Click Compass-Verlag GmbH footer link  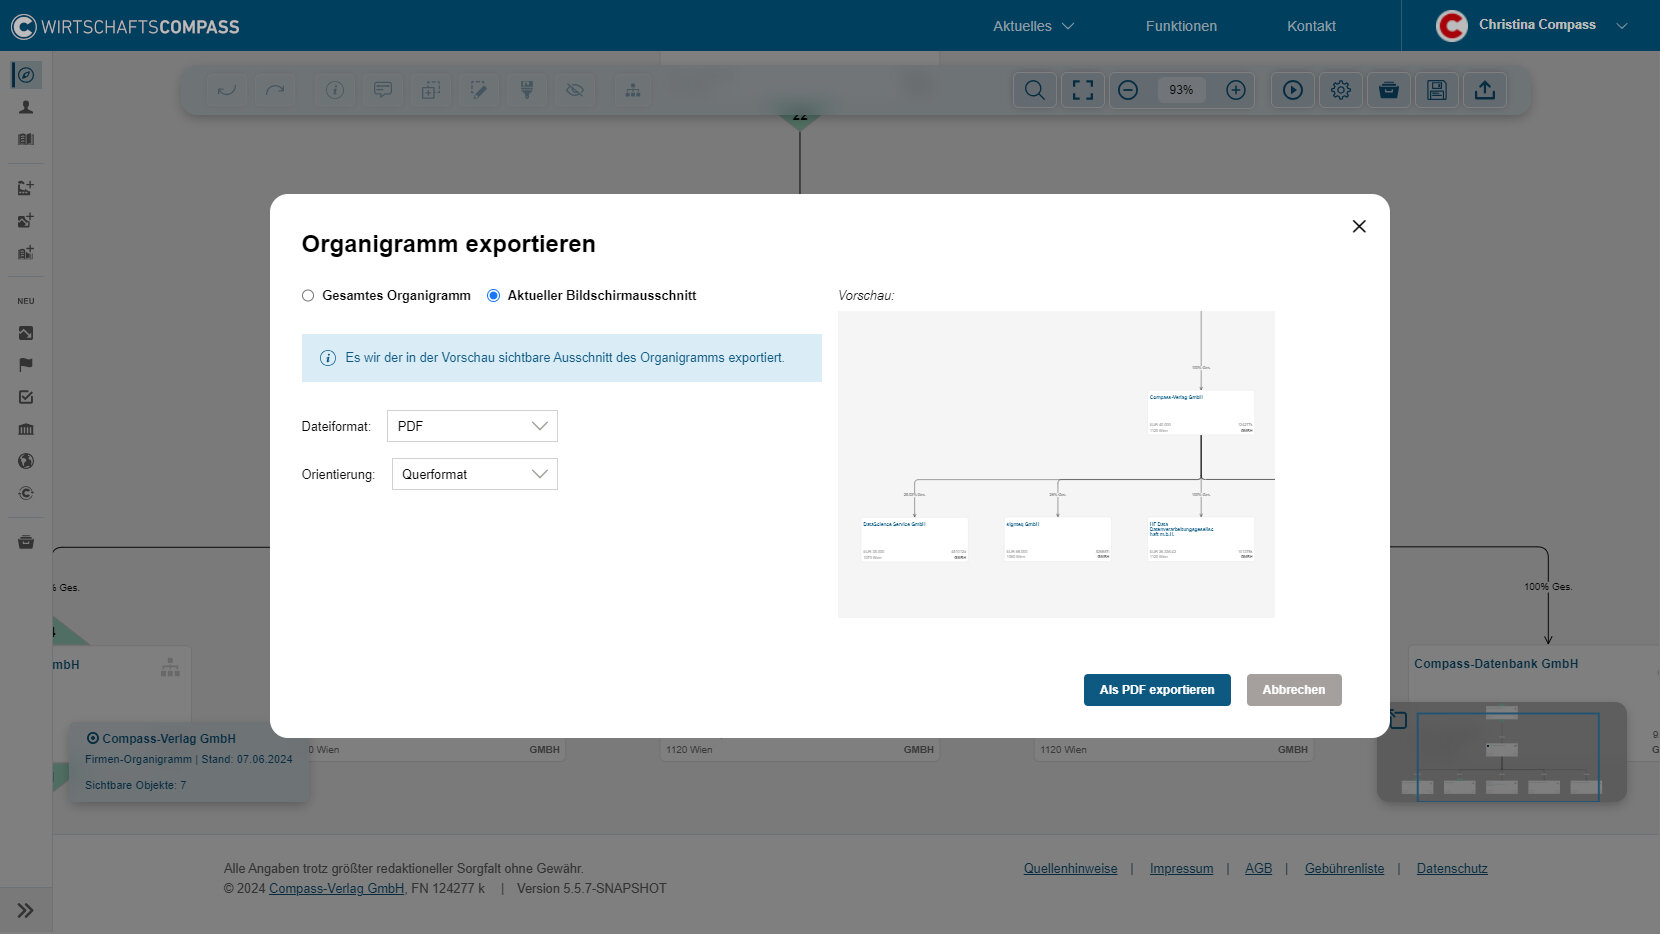point(337,889)
